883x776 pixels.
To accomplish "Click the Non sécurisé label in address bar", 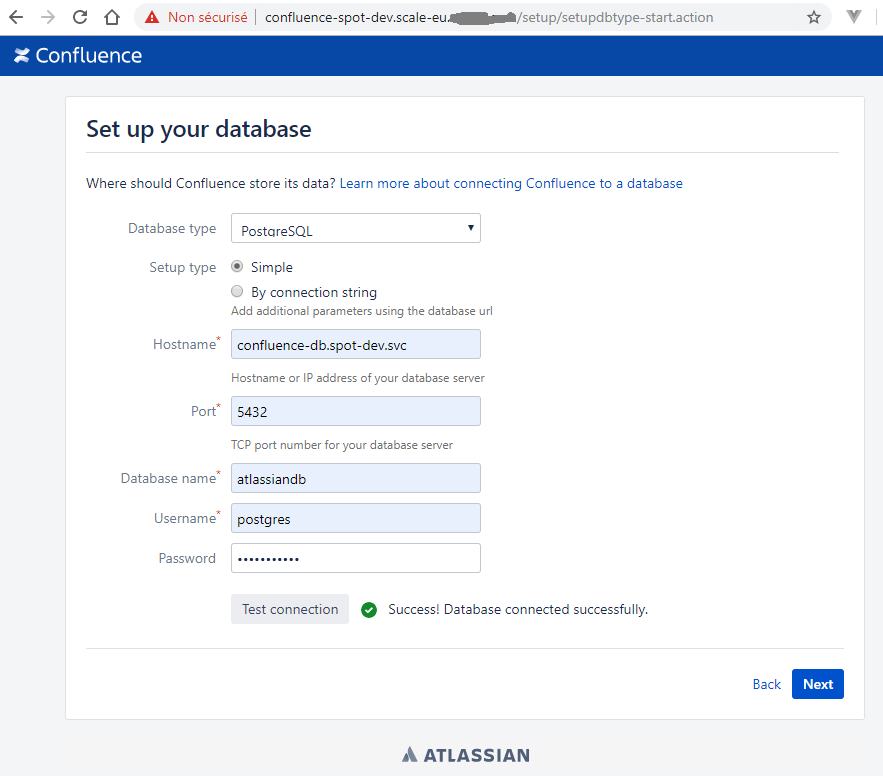I will click(x=207, y=17).
